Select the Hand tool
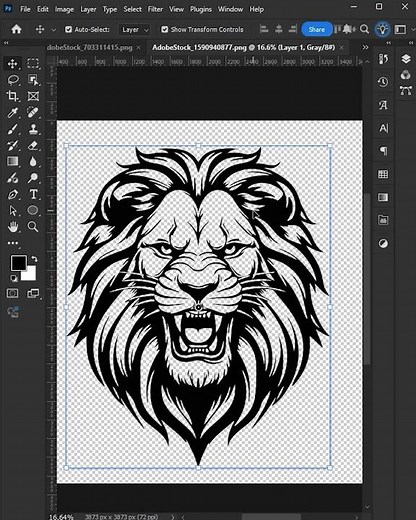Screen dimensions: 416x520 pyautogui.click(x=13, y=227)
